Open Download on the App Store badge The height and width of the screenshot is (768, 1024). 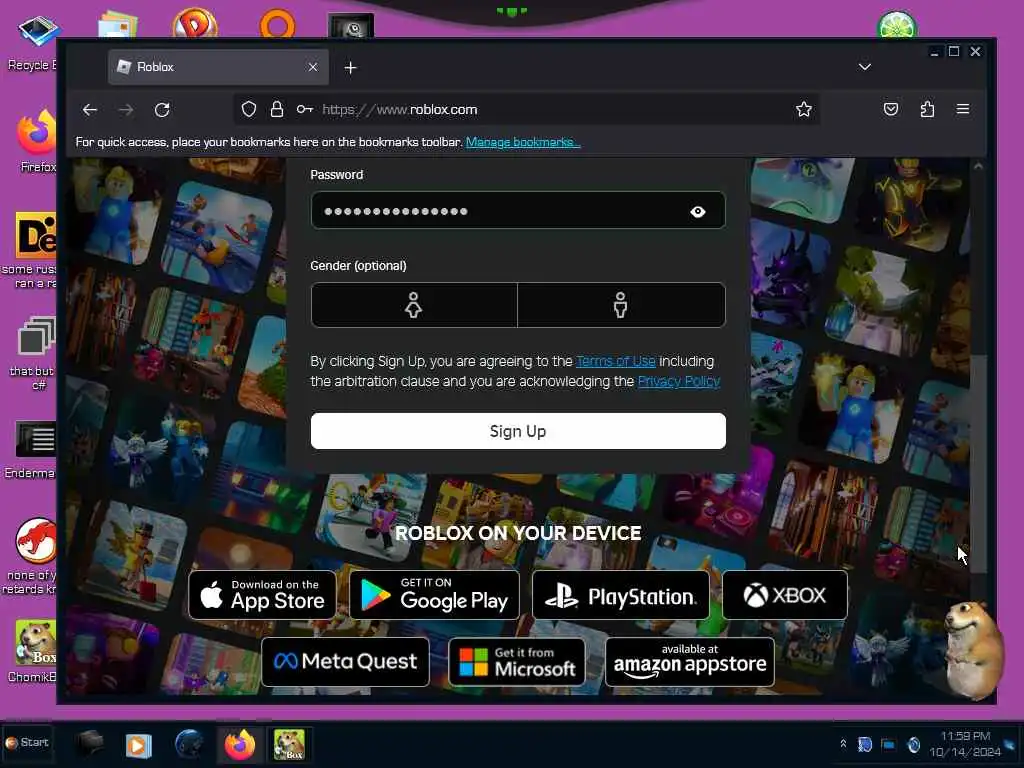click(262, 595)
